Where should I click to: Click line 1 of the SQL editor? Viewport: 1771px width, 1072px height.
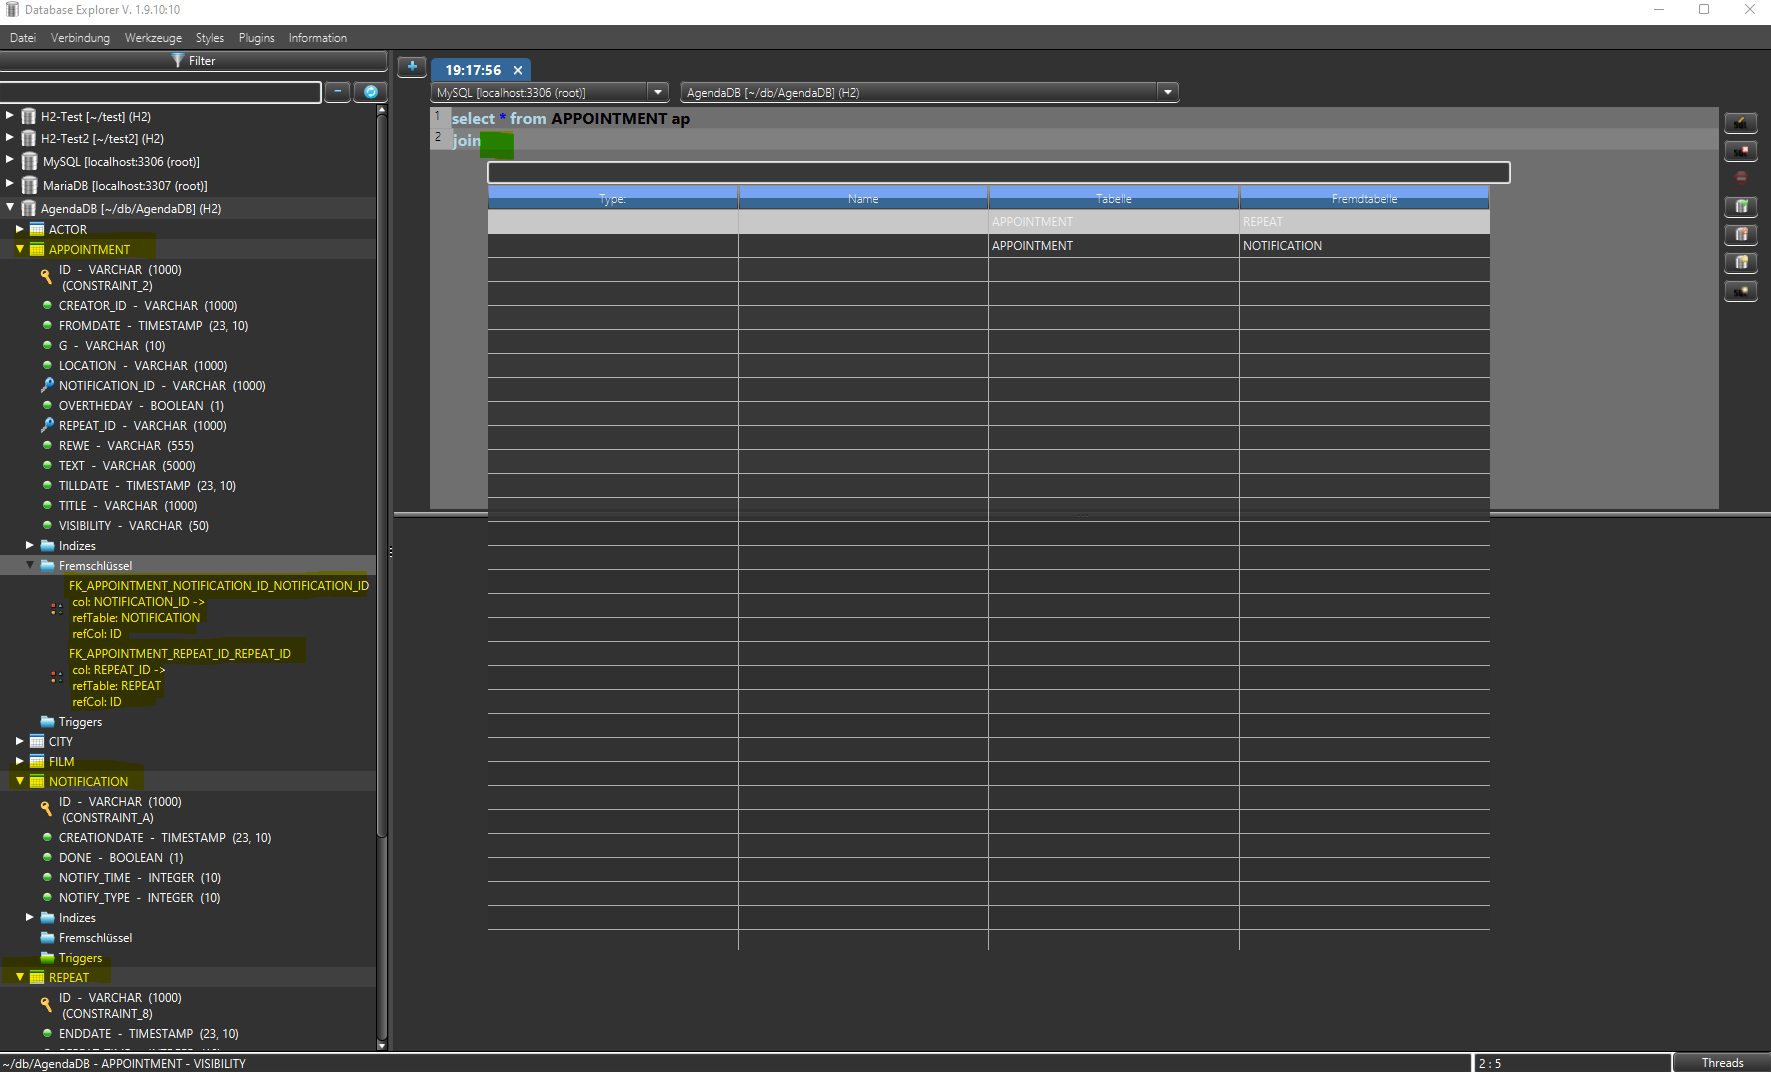(1084, 118)
